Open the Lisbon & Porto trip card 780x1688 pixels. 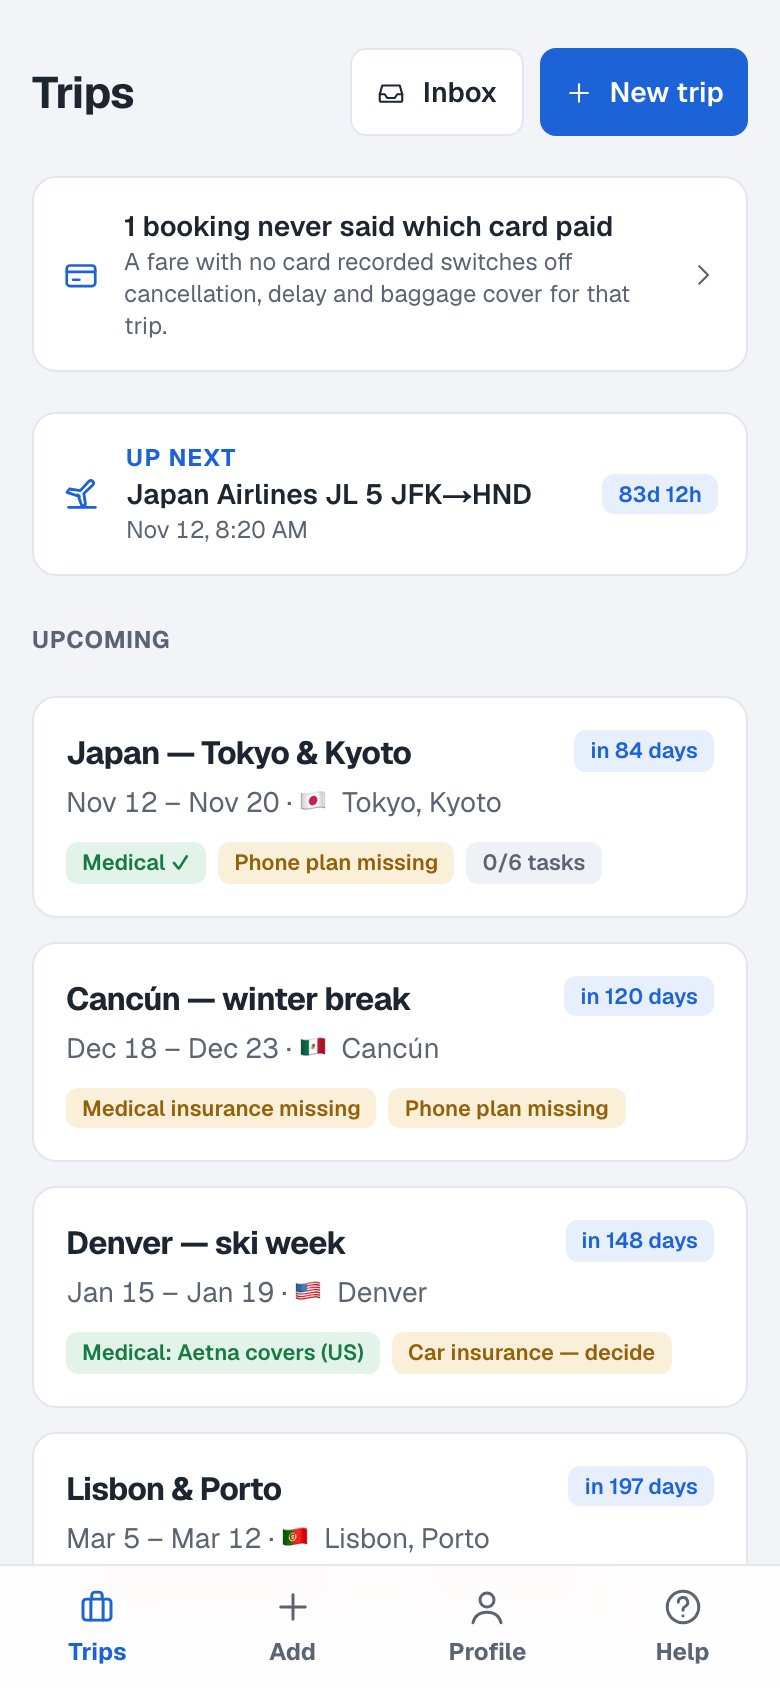pos(390,1499)
